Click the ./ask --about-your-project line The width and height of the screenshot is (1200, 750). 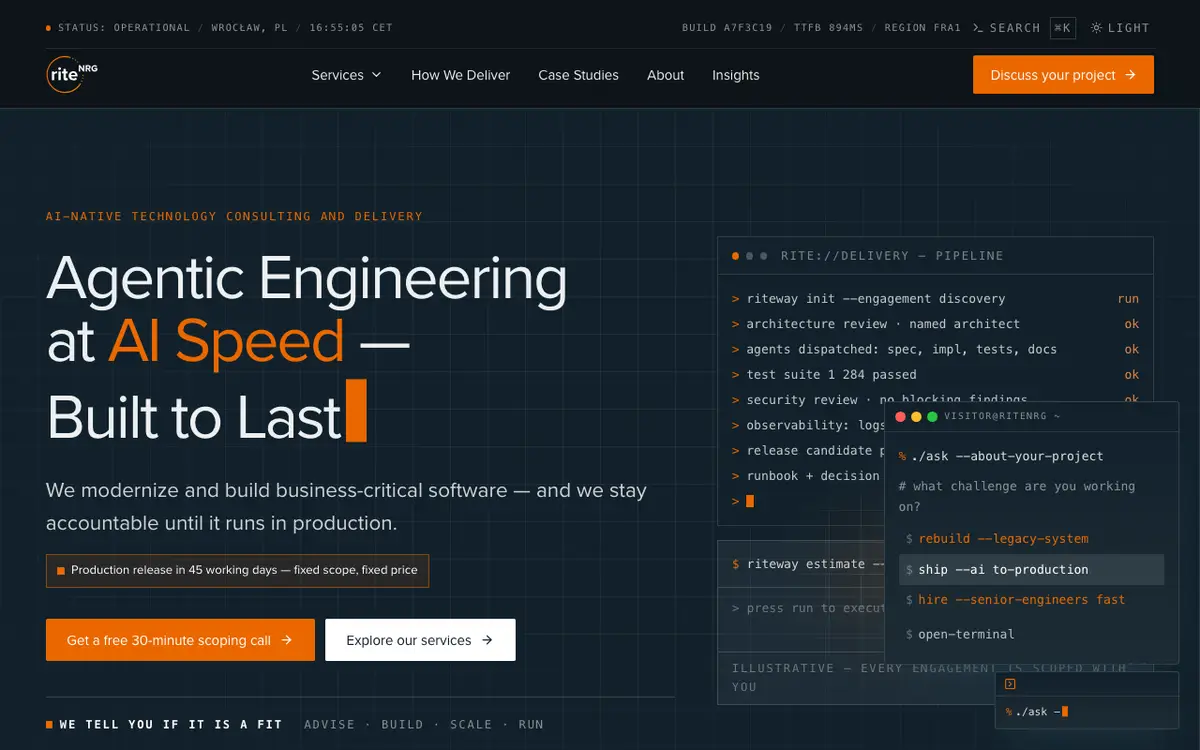(1001, 456)
